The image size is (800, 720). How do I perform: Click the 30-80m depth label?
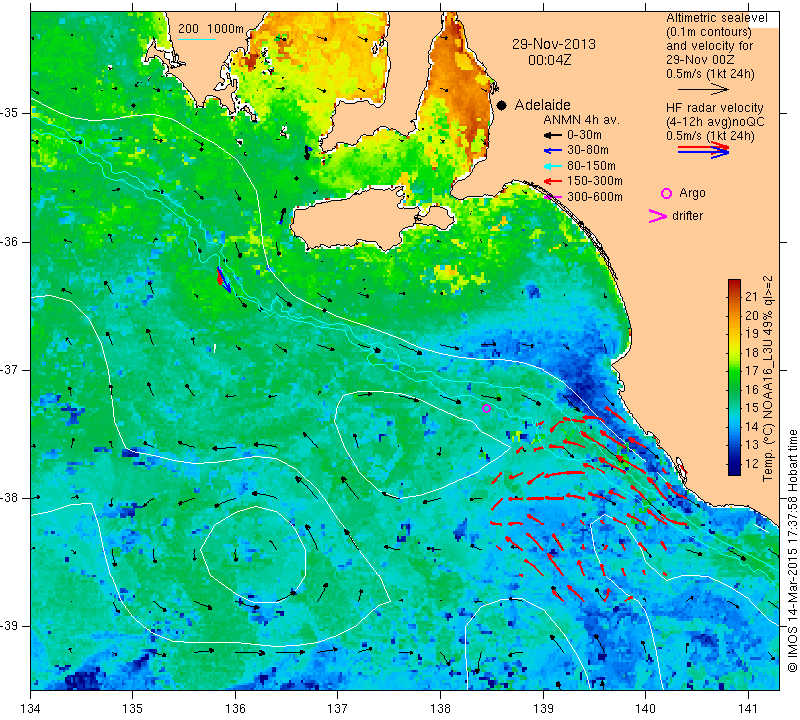588,151
